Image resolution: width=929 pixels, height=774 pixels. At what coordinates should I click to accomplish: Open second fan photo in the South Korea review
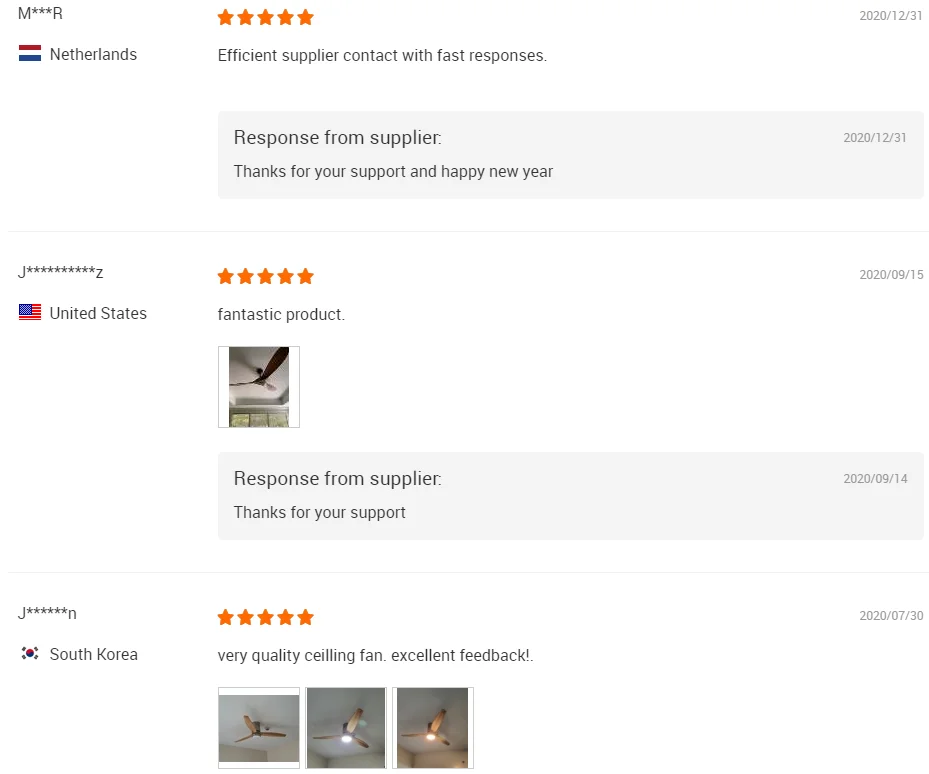346,728
